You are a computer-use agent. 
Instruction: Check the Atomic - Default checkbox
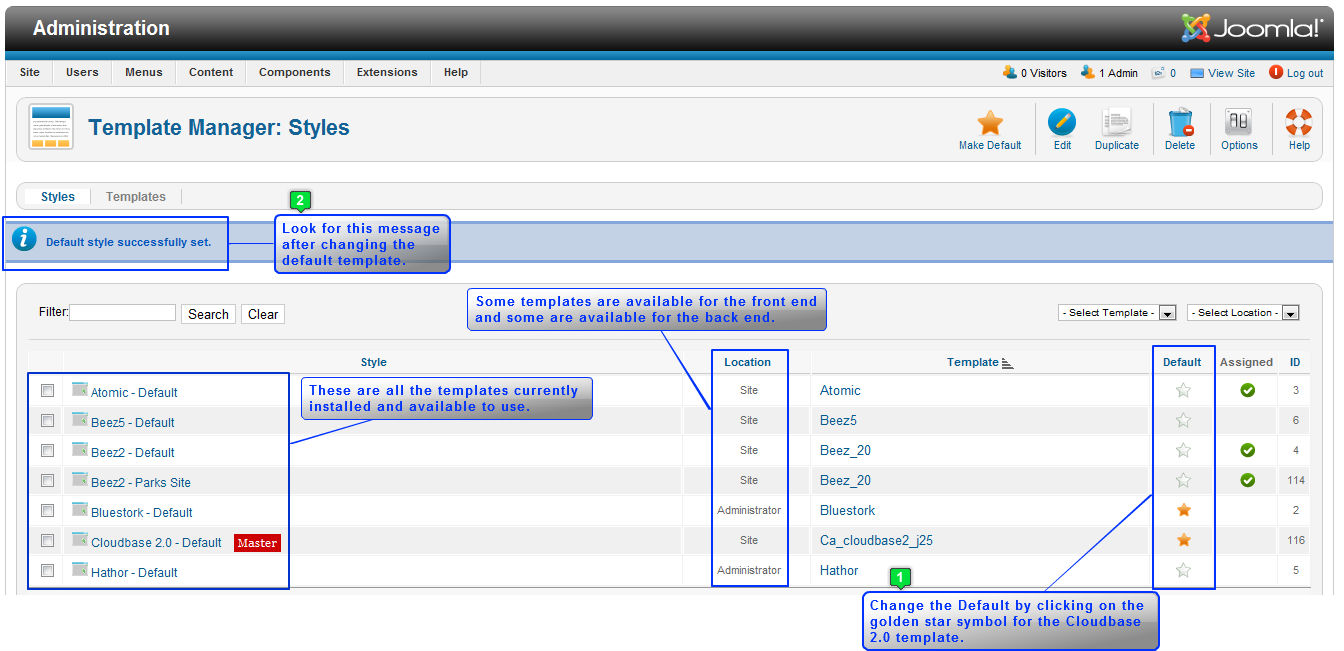(47, 390)
